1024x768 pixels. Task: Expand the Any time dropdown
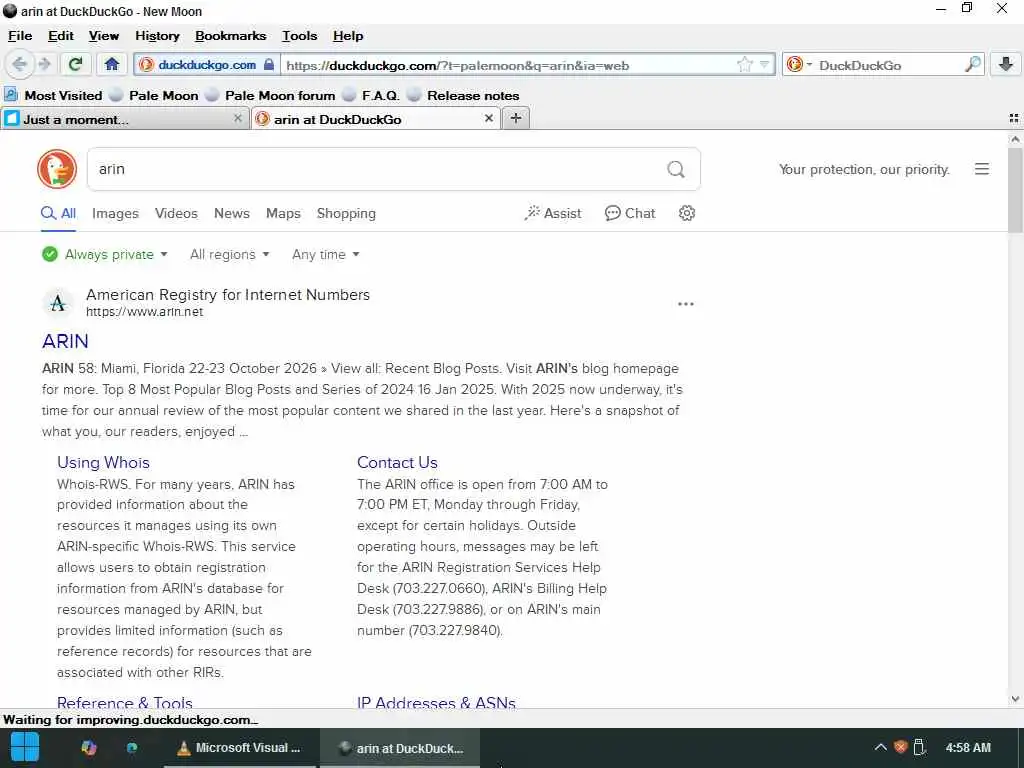326,255
